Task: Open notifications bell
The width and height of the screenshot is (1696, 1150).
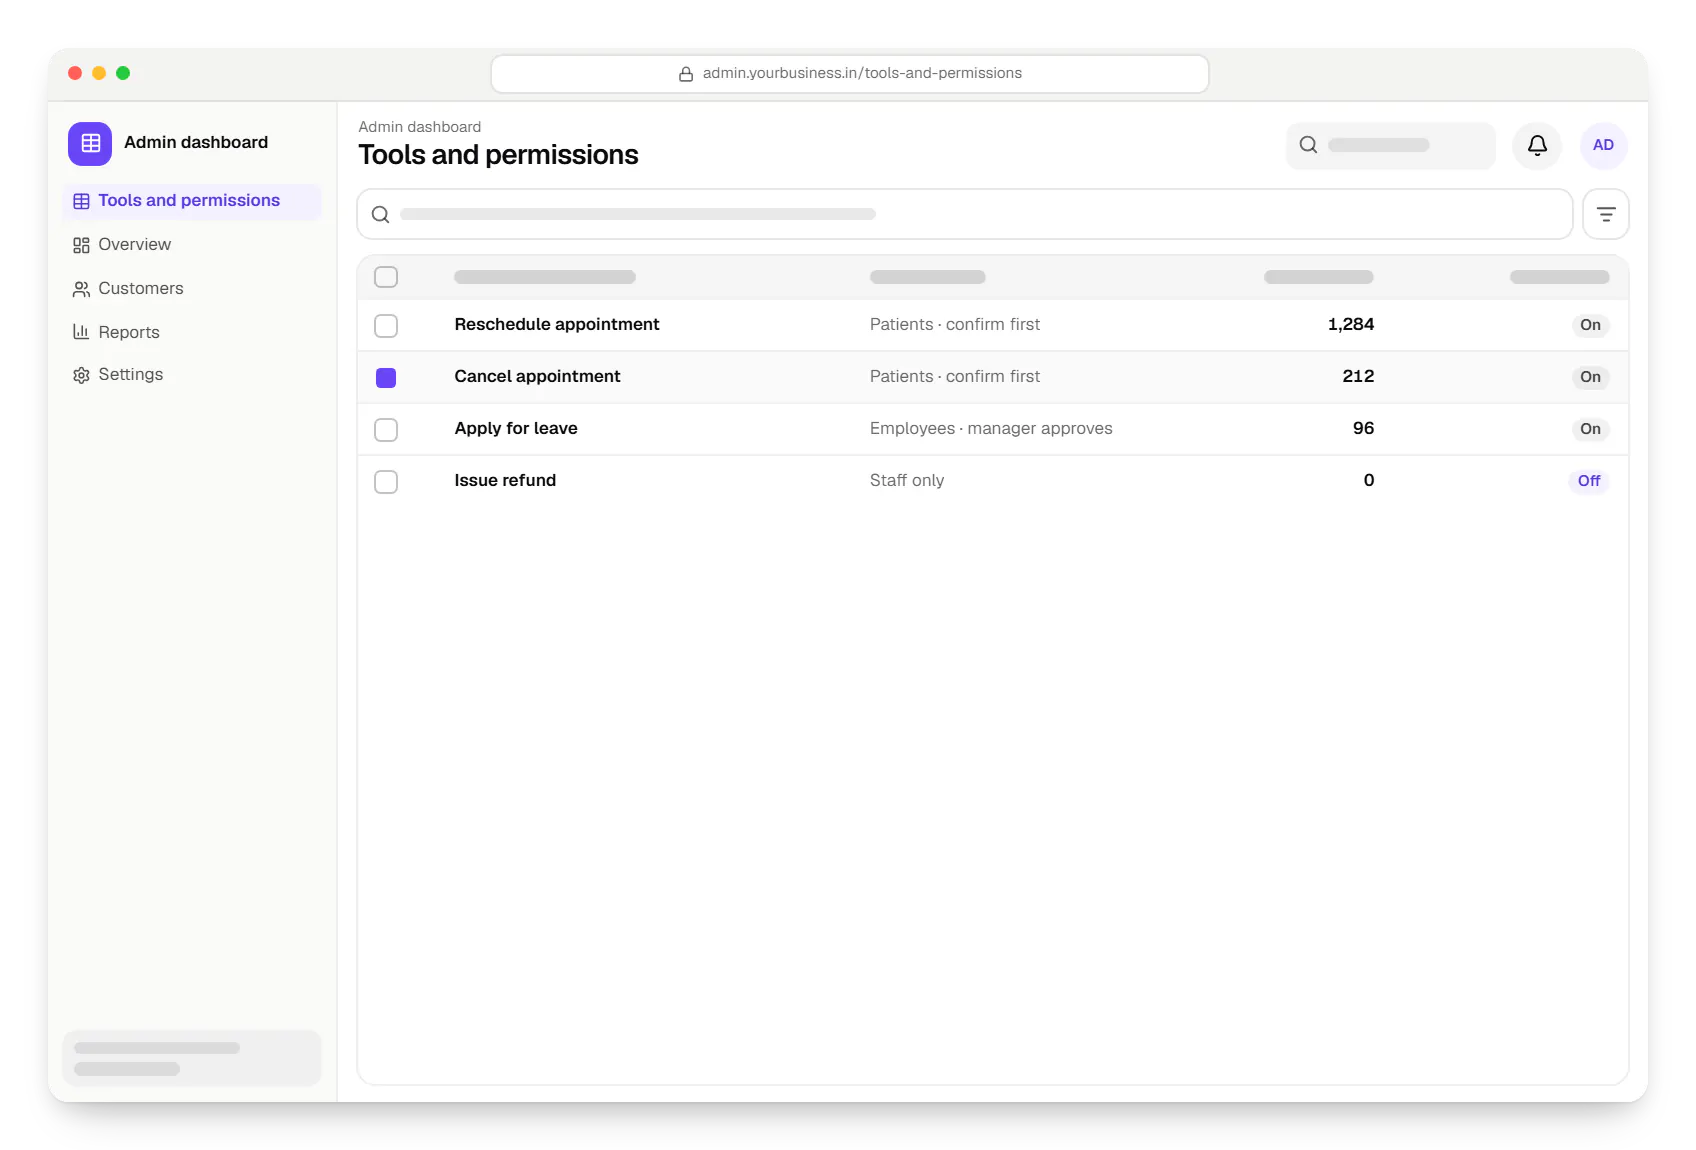Action: coord(1537,145)
